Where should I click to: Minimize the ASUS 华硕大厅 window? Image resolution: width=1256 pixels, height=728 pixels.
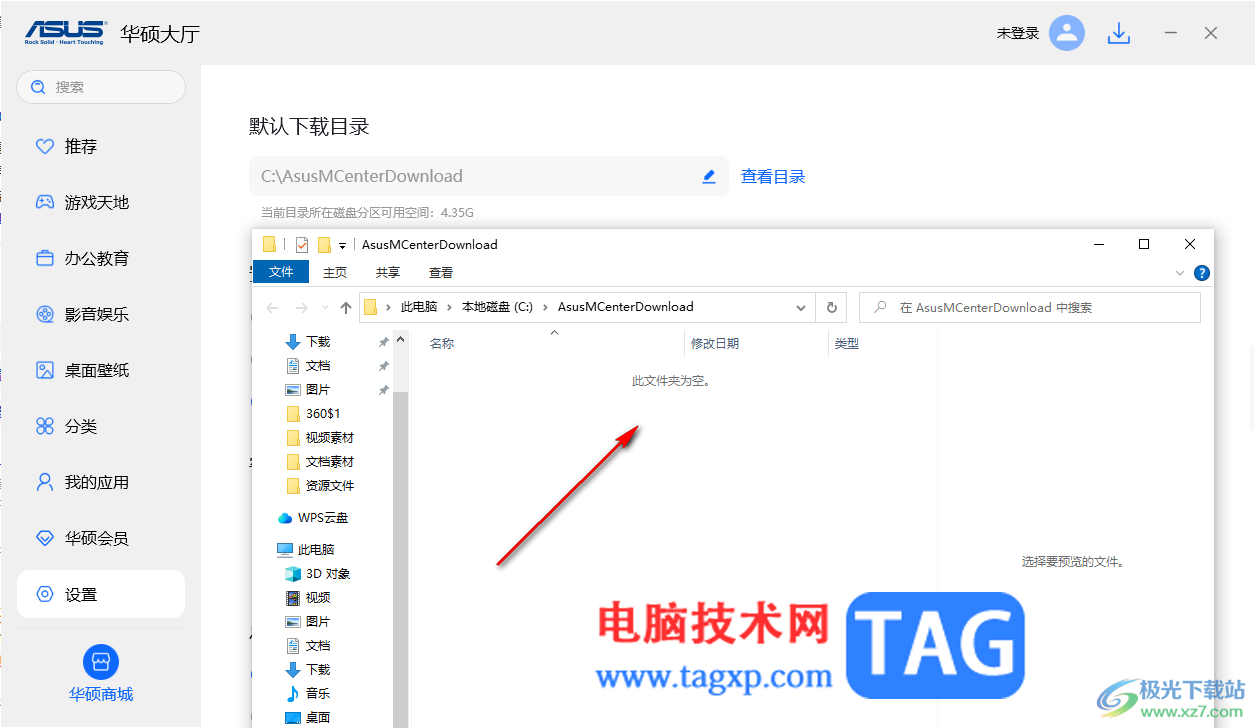pos(1170,33)
